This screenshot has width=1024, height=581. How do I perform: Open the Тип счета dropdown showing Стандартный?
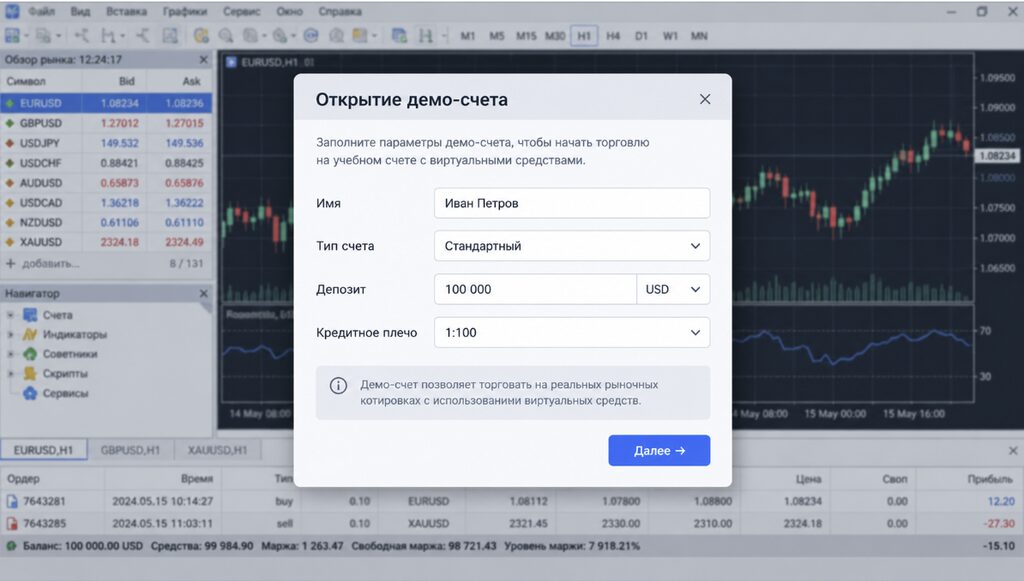click(x=571, y=246)
